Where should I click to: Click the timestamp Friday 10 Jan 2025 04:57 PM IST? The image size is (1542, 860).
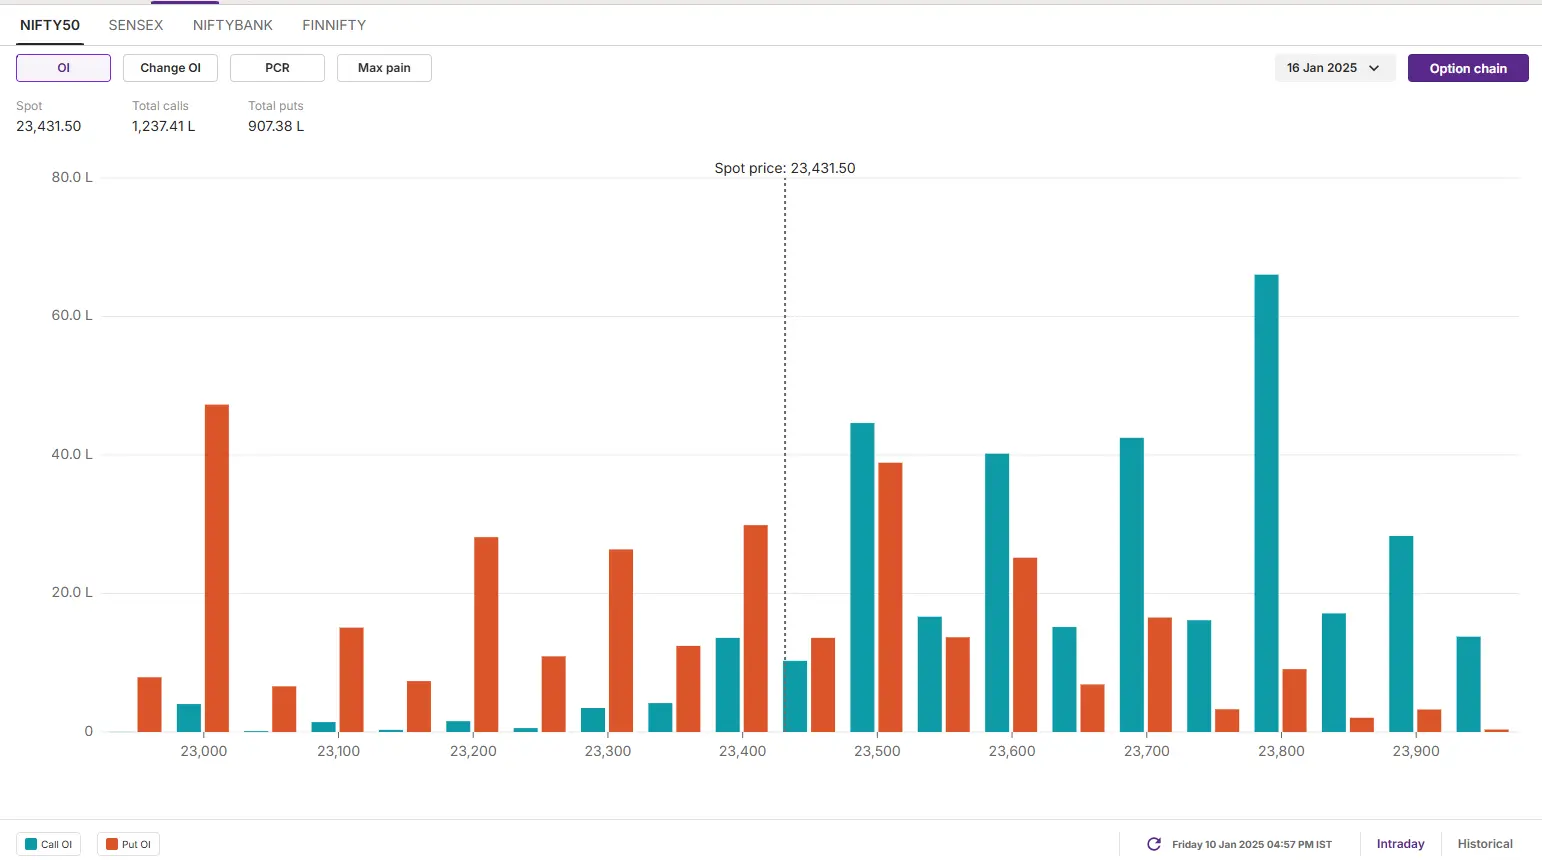coord(1252,844)
